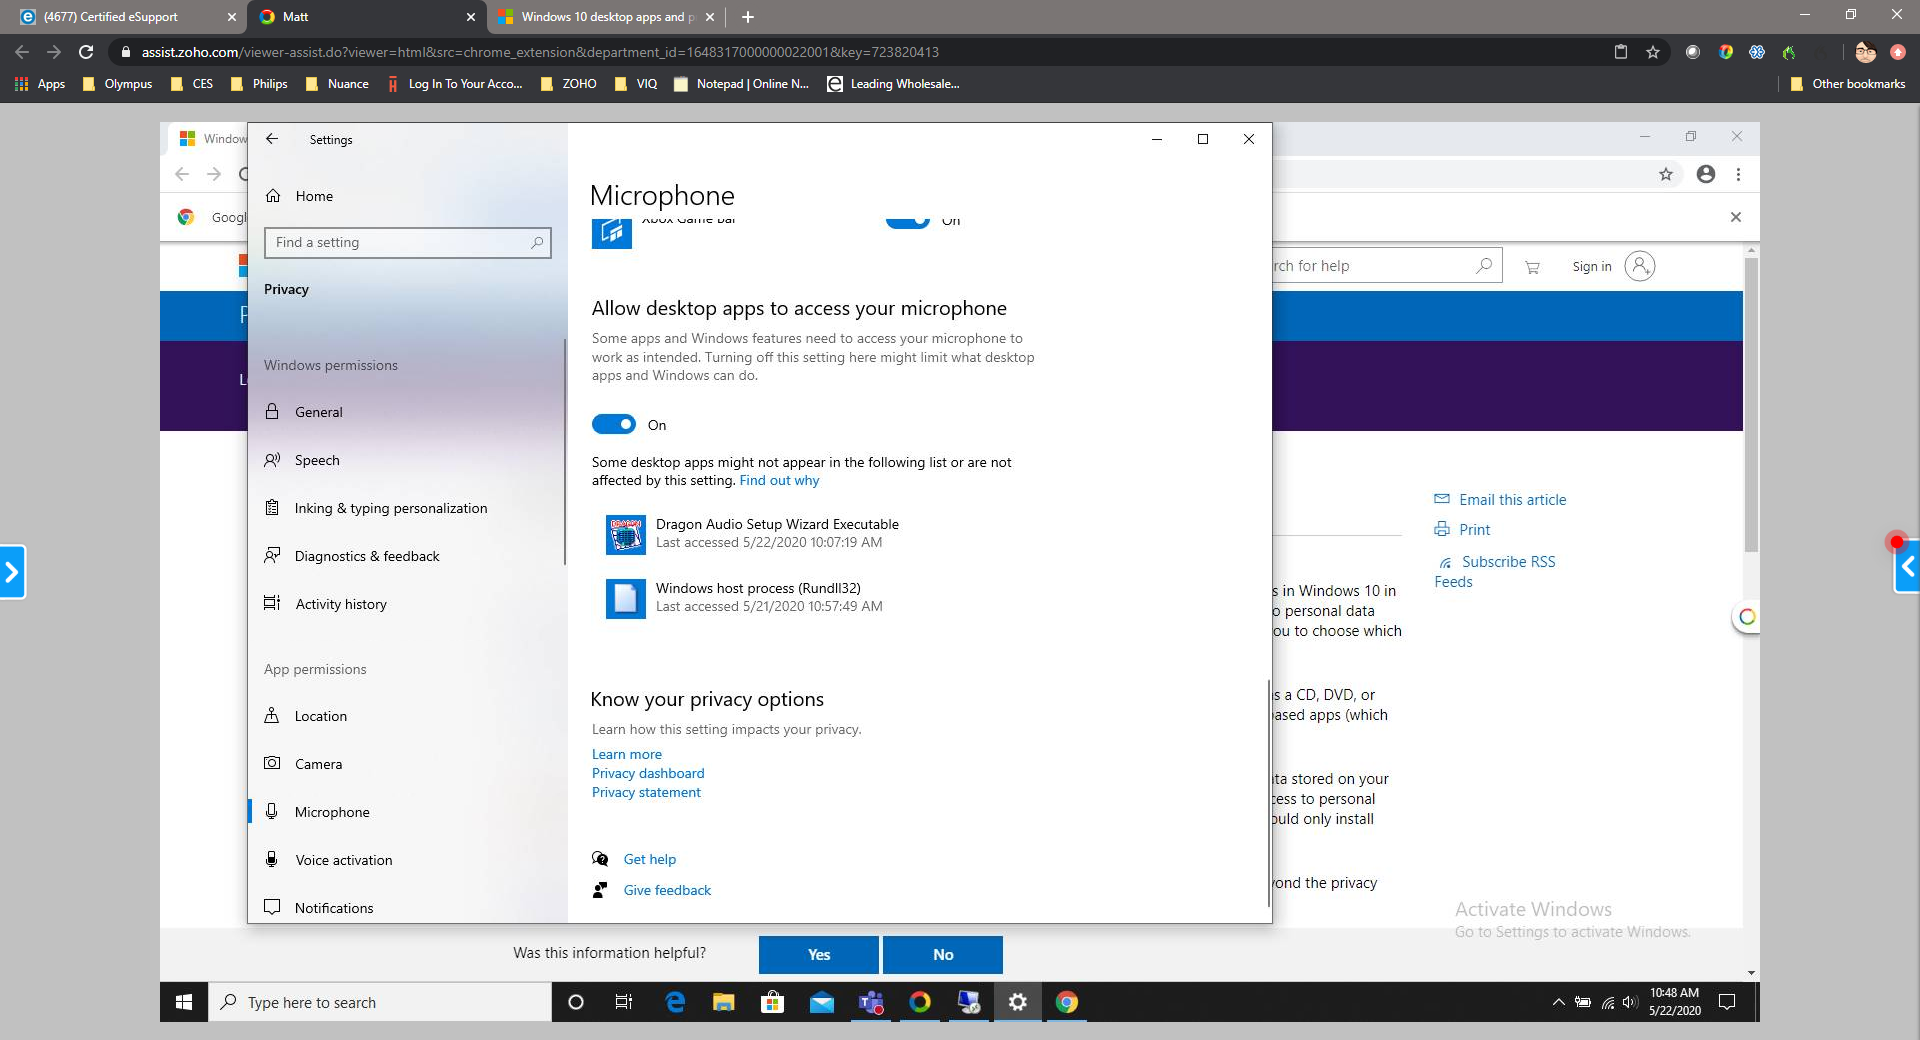The image size is (1920, 1040).
Task: Open the Learn more link
Action: [x=627, y=754]
